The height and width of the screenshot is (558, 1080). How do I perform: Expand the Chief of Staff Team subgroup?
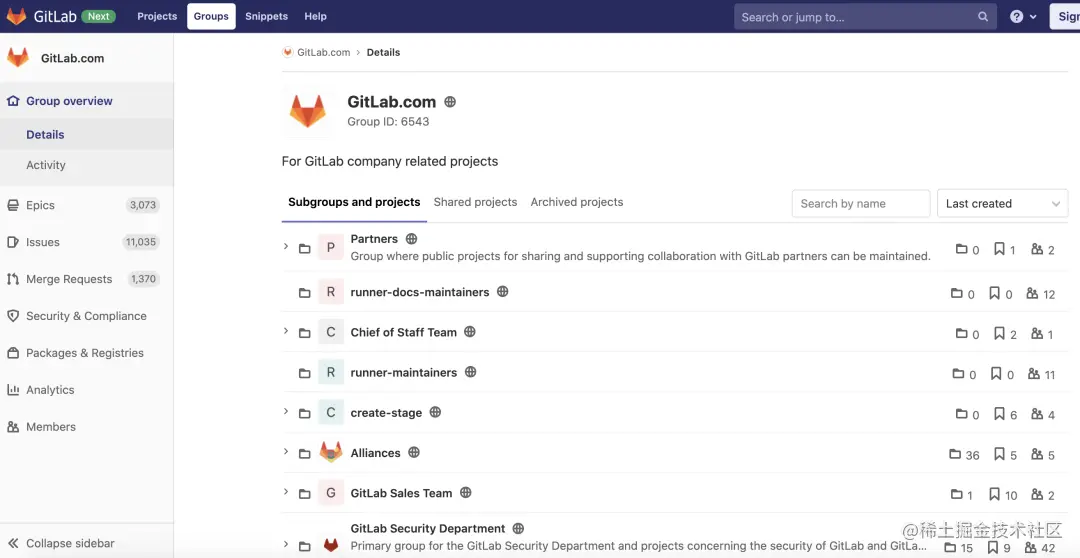286,331
